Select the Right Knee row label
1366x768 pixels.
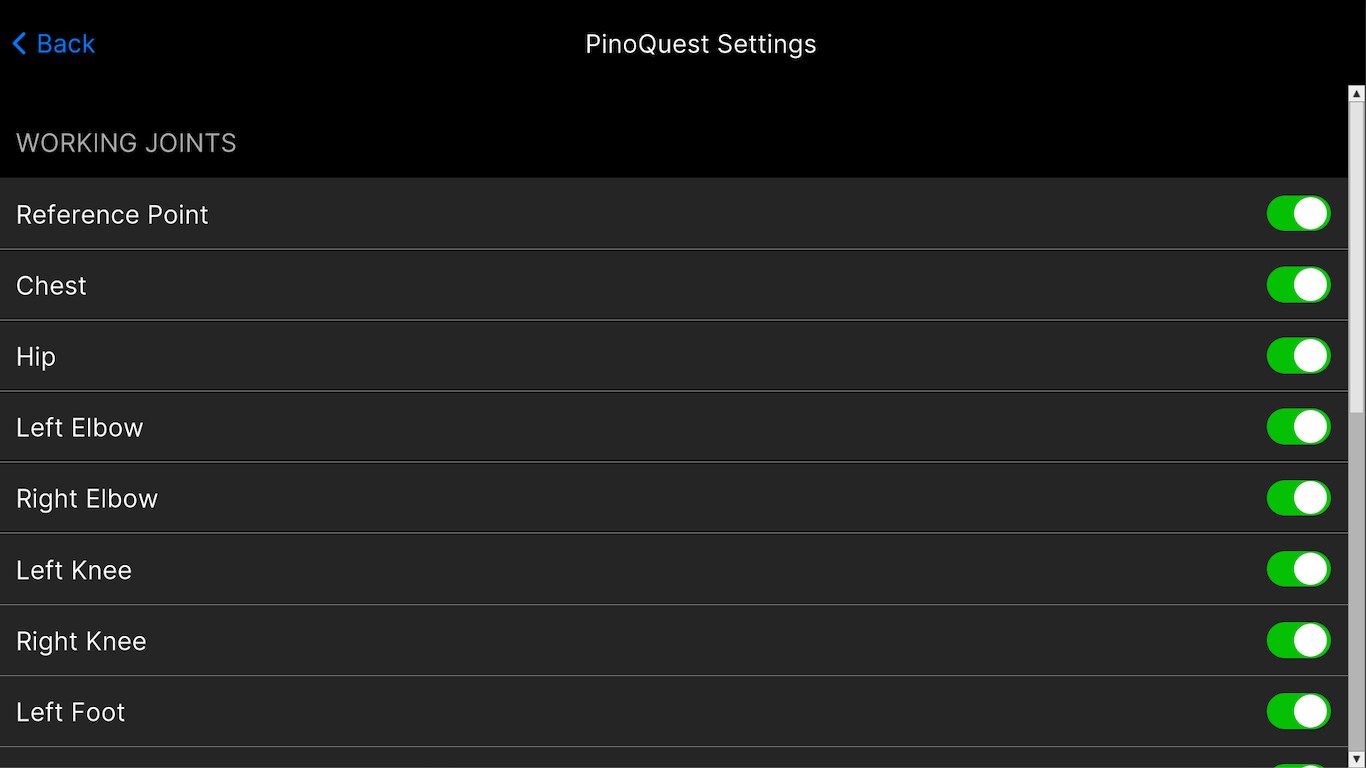click(x=81, y=641)
